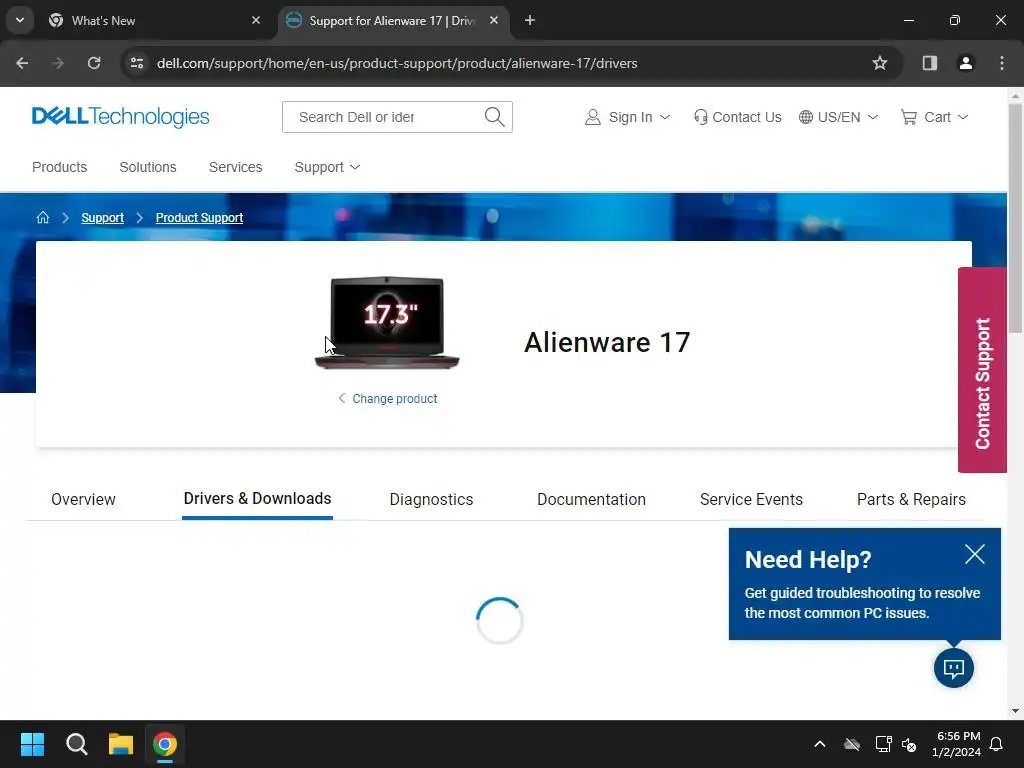Switch to the Overview tab
Image resolution: width=1024 pixels, height=768 pixels.
point(83,500)
